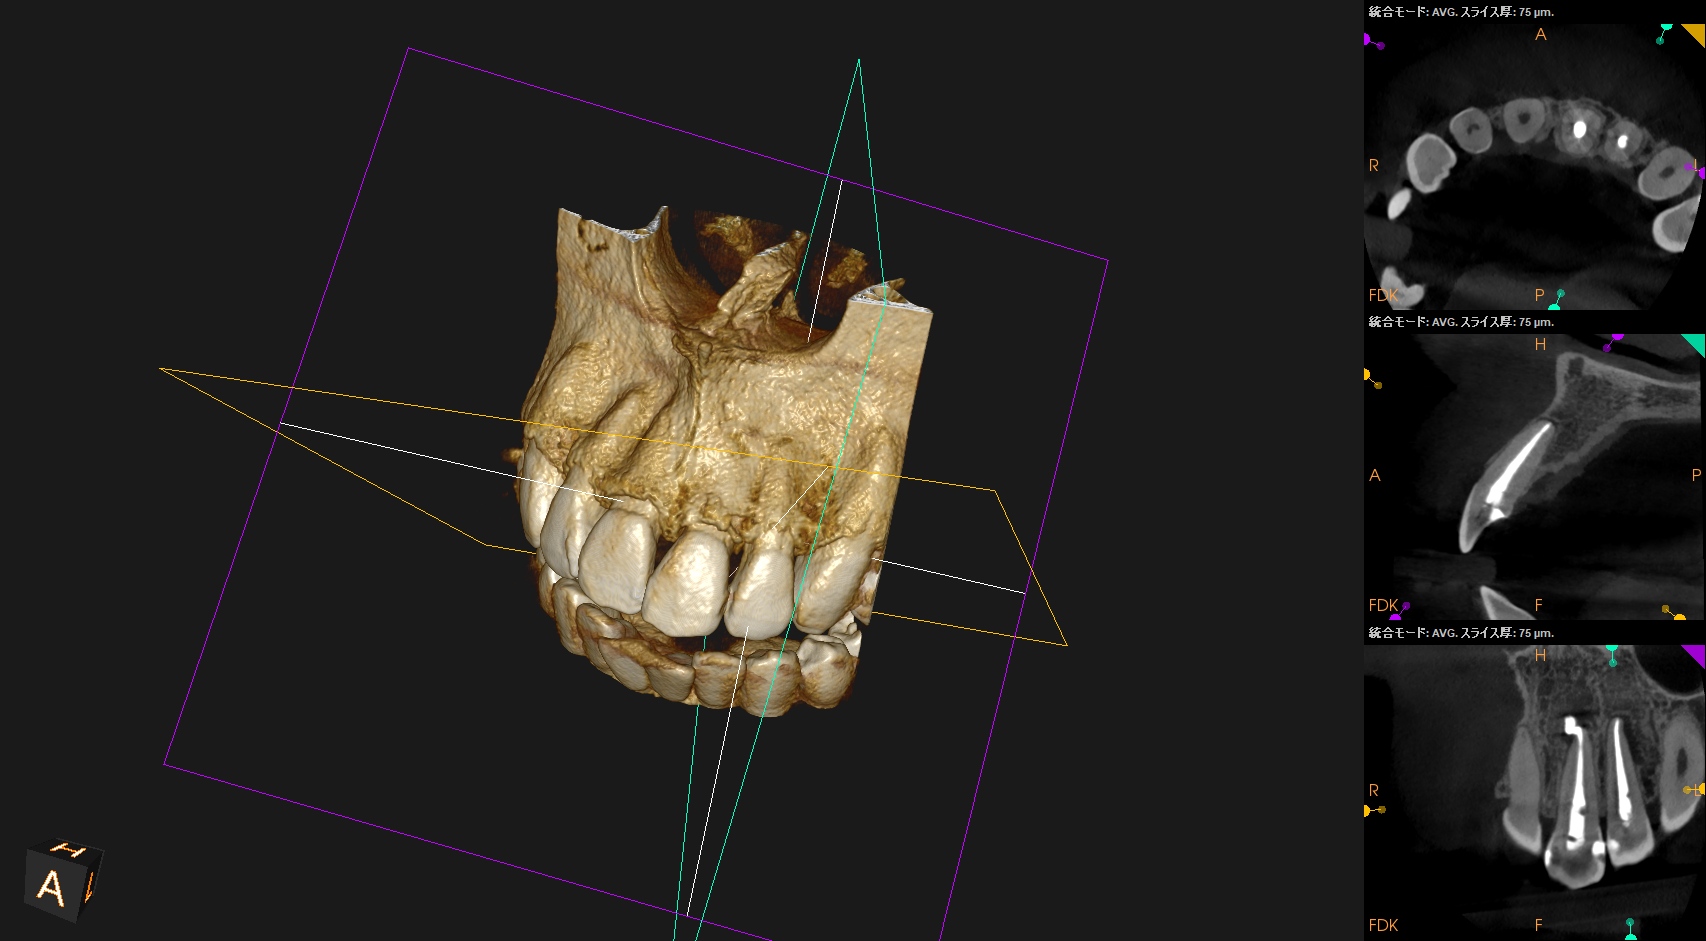Click the FDK label in the coronal view

point(1383,925)
